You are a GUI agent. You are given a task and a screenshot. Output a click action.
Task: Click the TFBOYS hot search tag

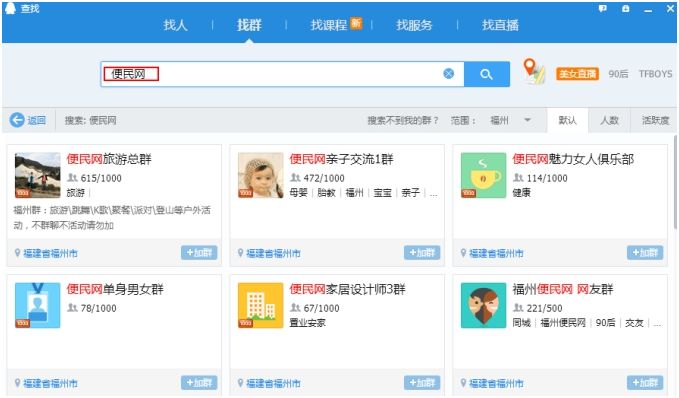(655, 74)
